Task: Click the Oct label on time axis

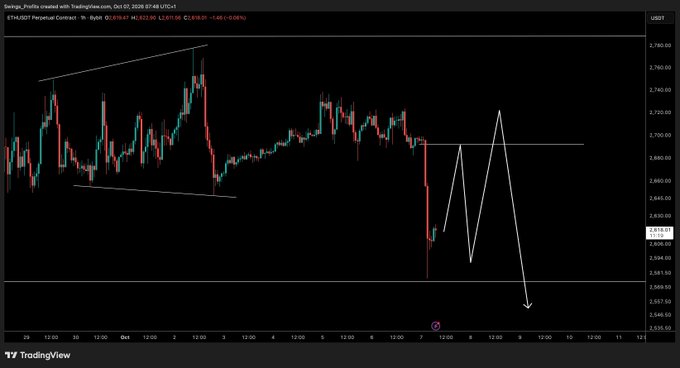Action: [125, 337]
